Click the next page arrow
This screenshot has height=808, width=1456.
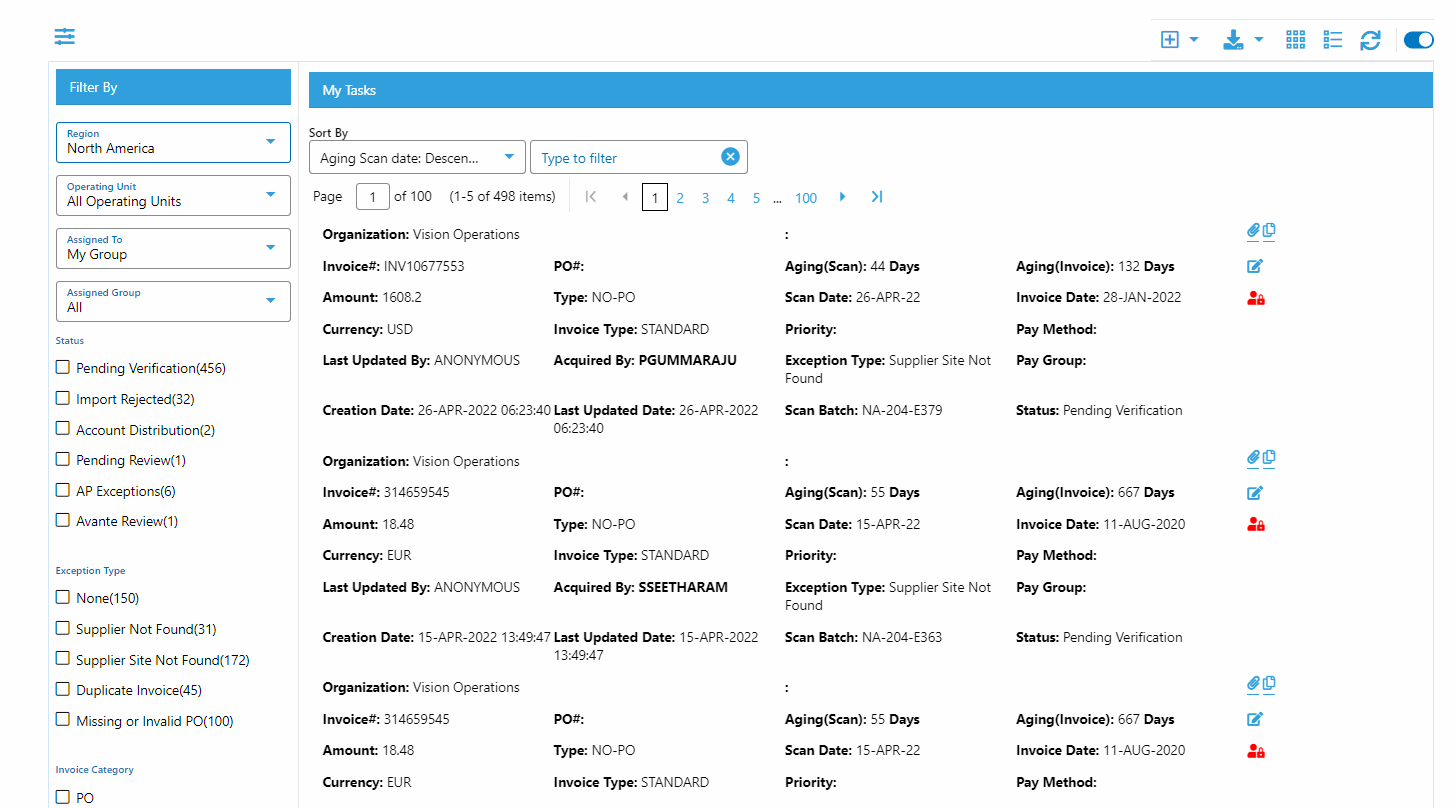click(x=842, y=197)
